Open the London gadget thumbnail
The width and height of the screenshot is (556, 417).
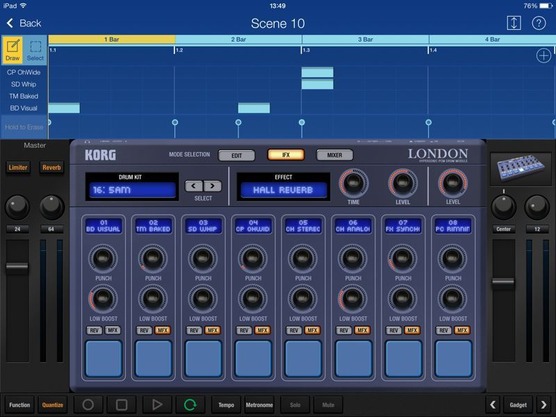click(x=521, y=168)
